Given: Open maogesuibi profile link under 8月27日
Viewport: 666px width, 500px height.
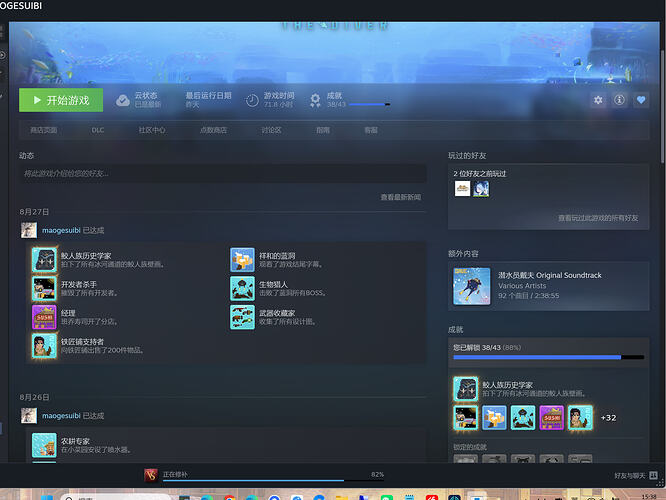Looking at the screenshot, I should [x=61, y=230].
